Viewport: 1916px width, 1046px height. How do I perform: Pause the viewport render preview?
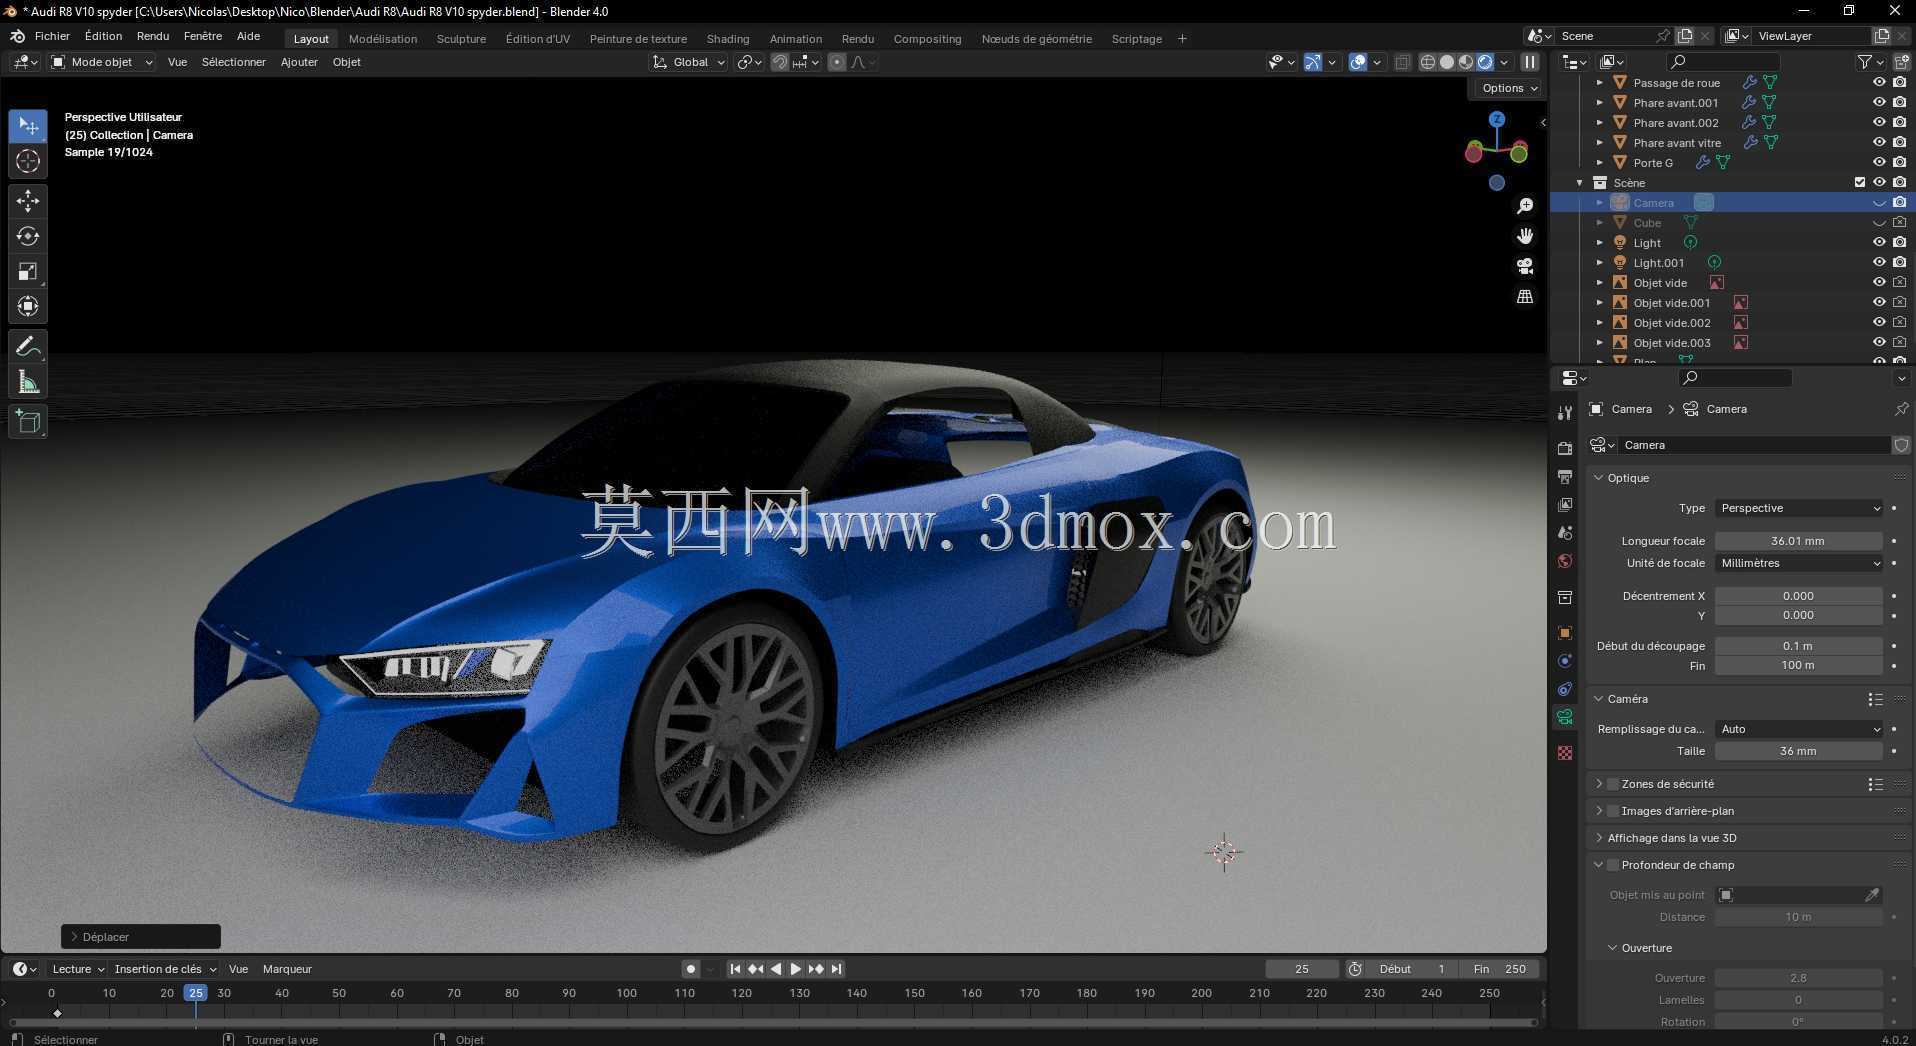coord(1530,62)
